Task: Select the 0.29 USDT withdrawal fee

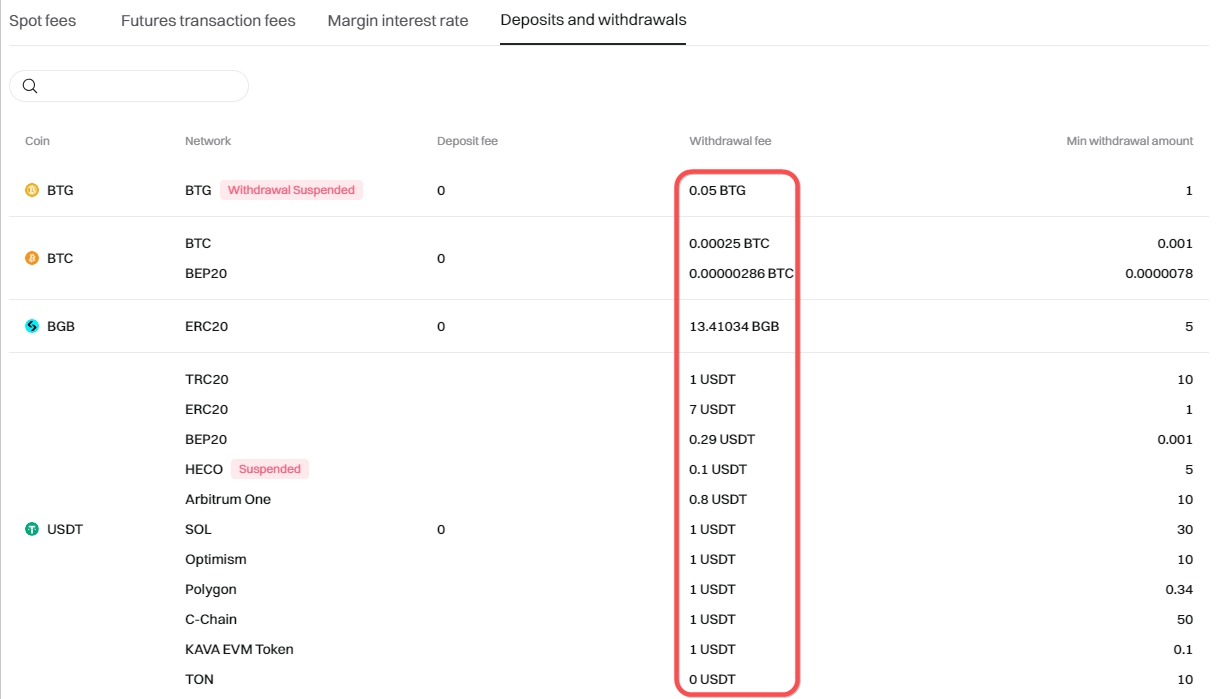Action: click(x=722, y=439)
